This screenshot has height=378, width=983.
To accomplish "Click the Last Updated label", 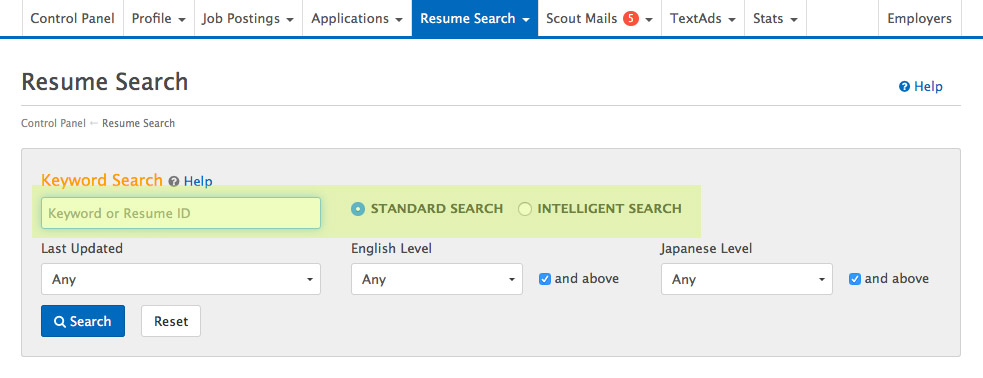I will coord(82,248).
